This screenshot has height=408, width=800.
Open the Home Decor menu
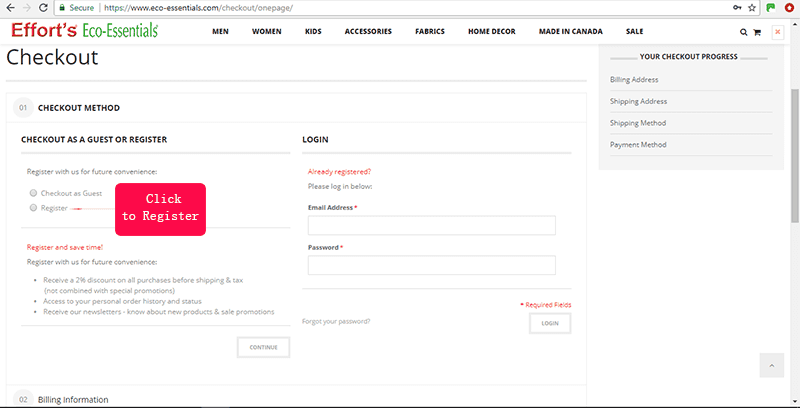[490, 32]
